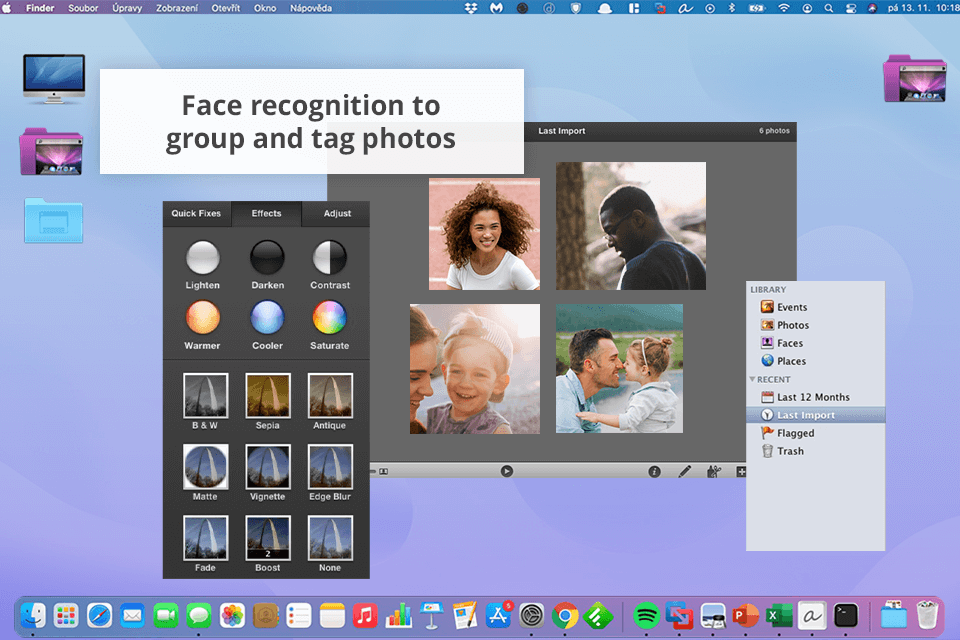This screenshot has width=960, height=640.
Task: Make the photo Warmer
Action: [203, 317]
